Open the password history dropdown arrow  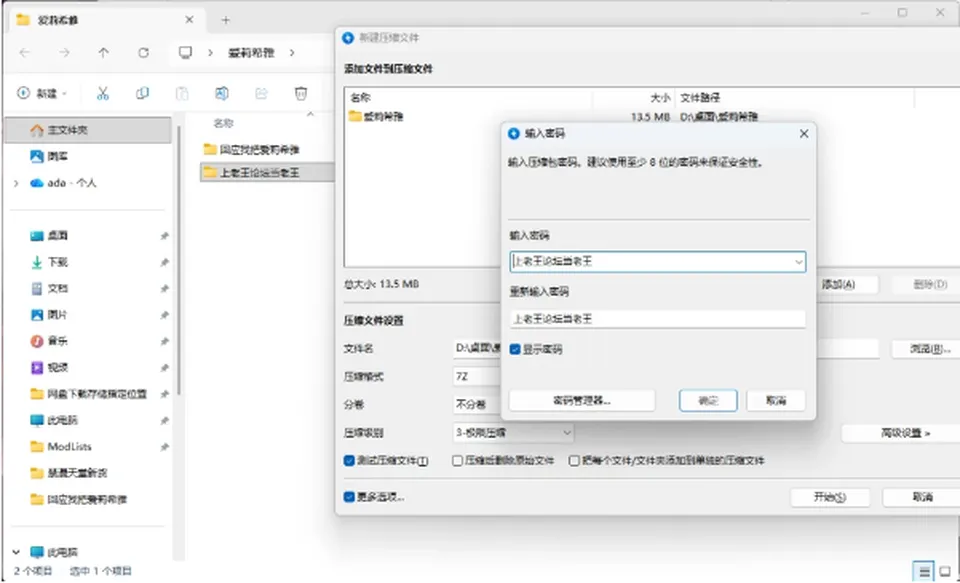798,262
